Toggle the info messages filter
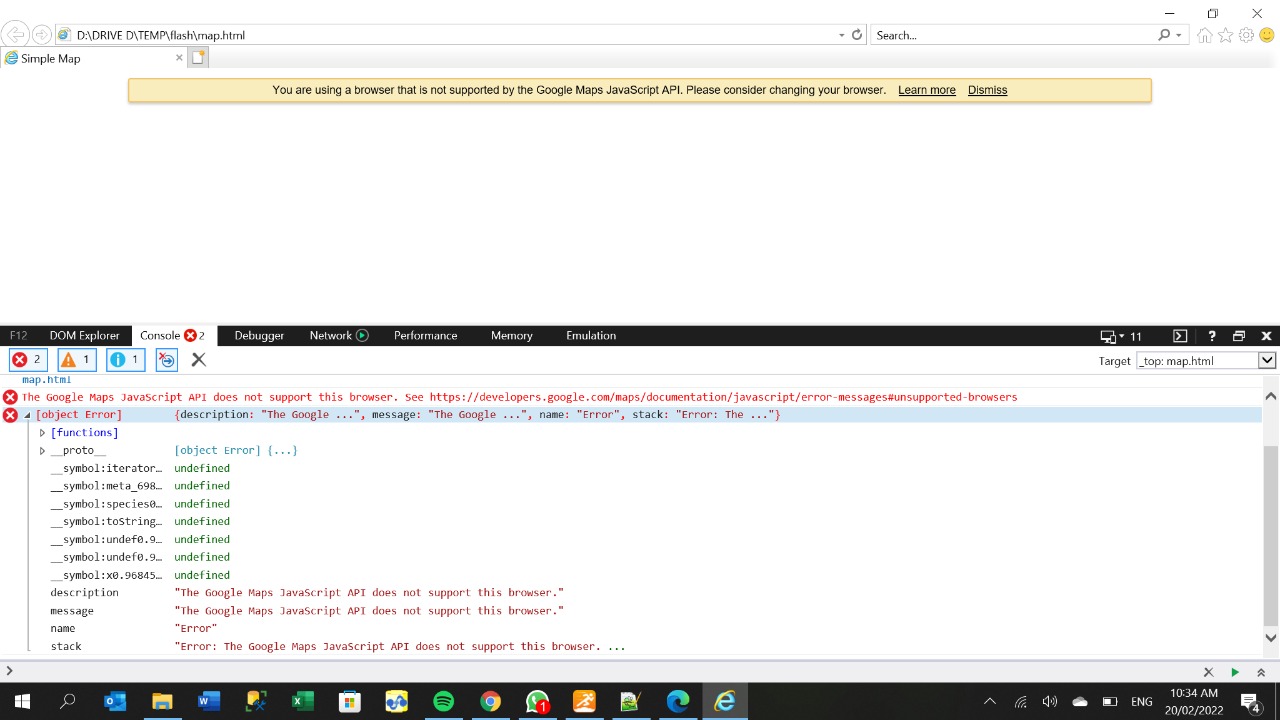 pyautogui.click(x=125, y=360)
